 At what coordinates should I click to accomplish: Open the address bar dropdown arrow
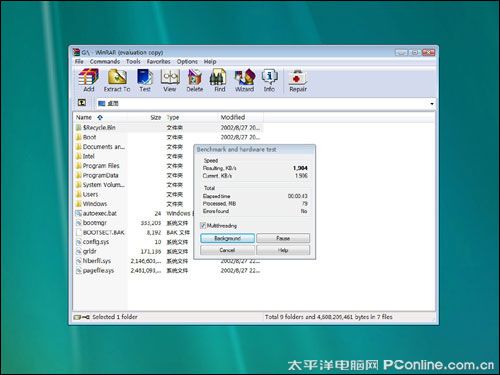432,104
